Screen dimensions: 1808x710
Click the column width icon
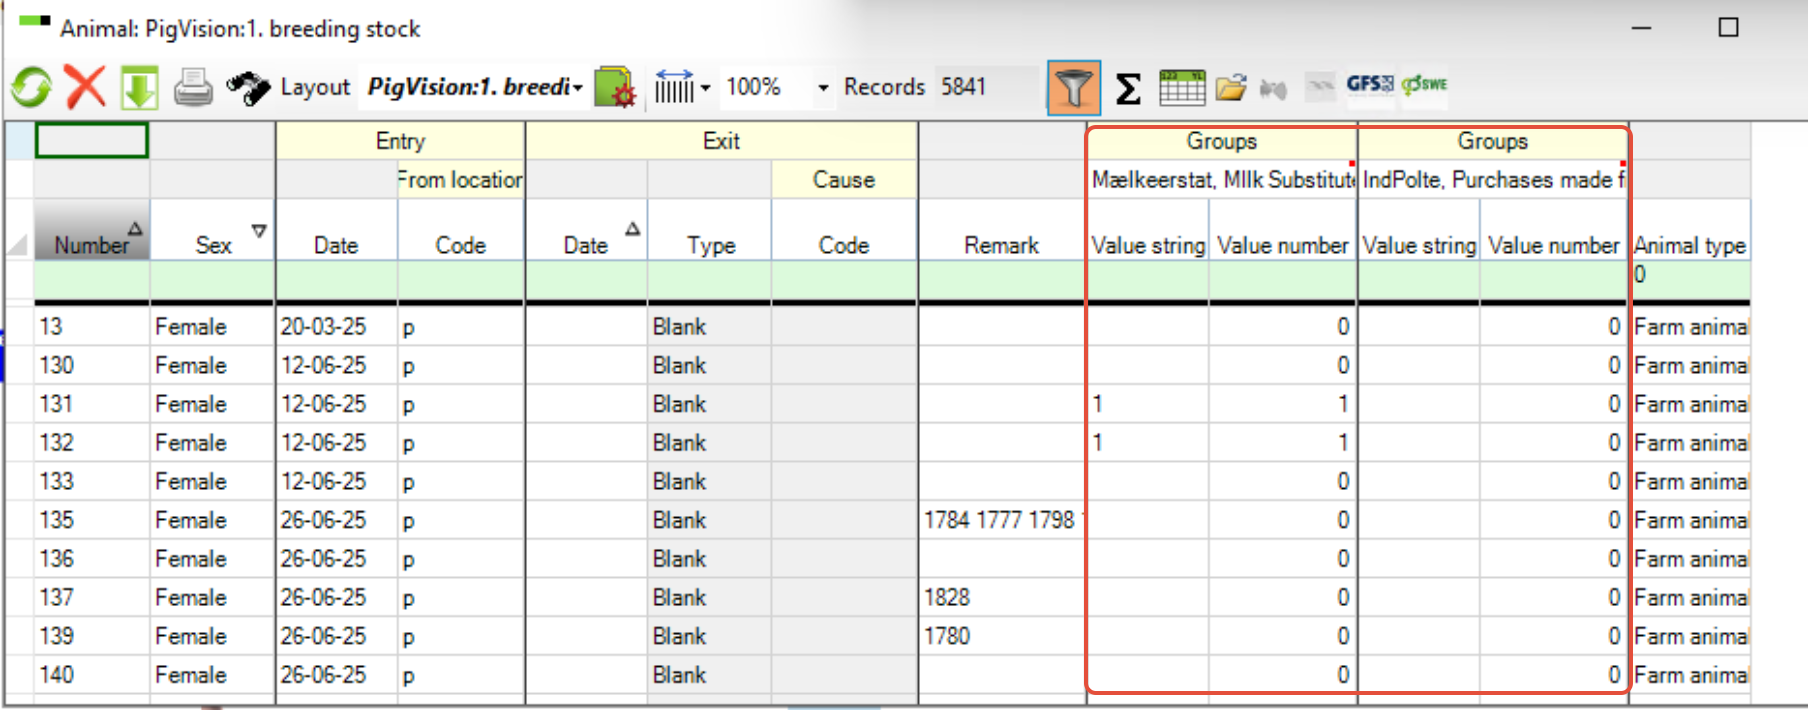[674, 87]
